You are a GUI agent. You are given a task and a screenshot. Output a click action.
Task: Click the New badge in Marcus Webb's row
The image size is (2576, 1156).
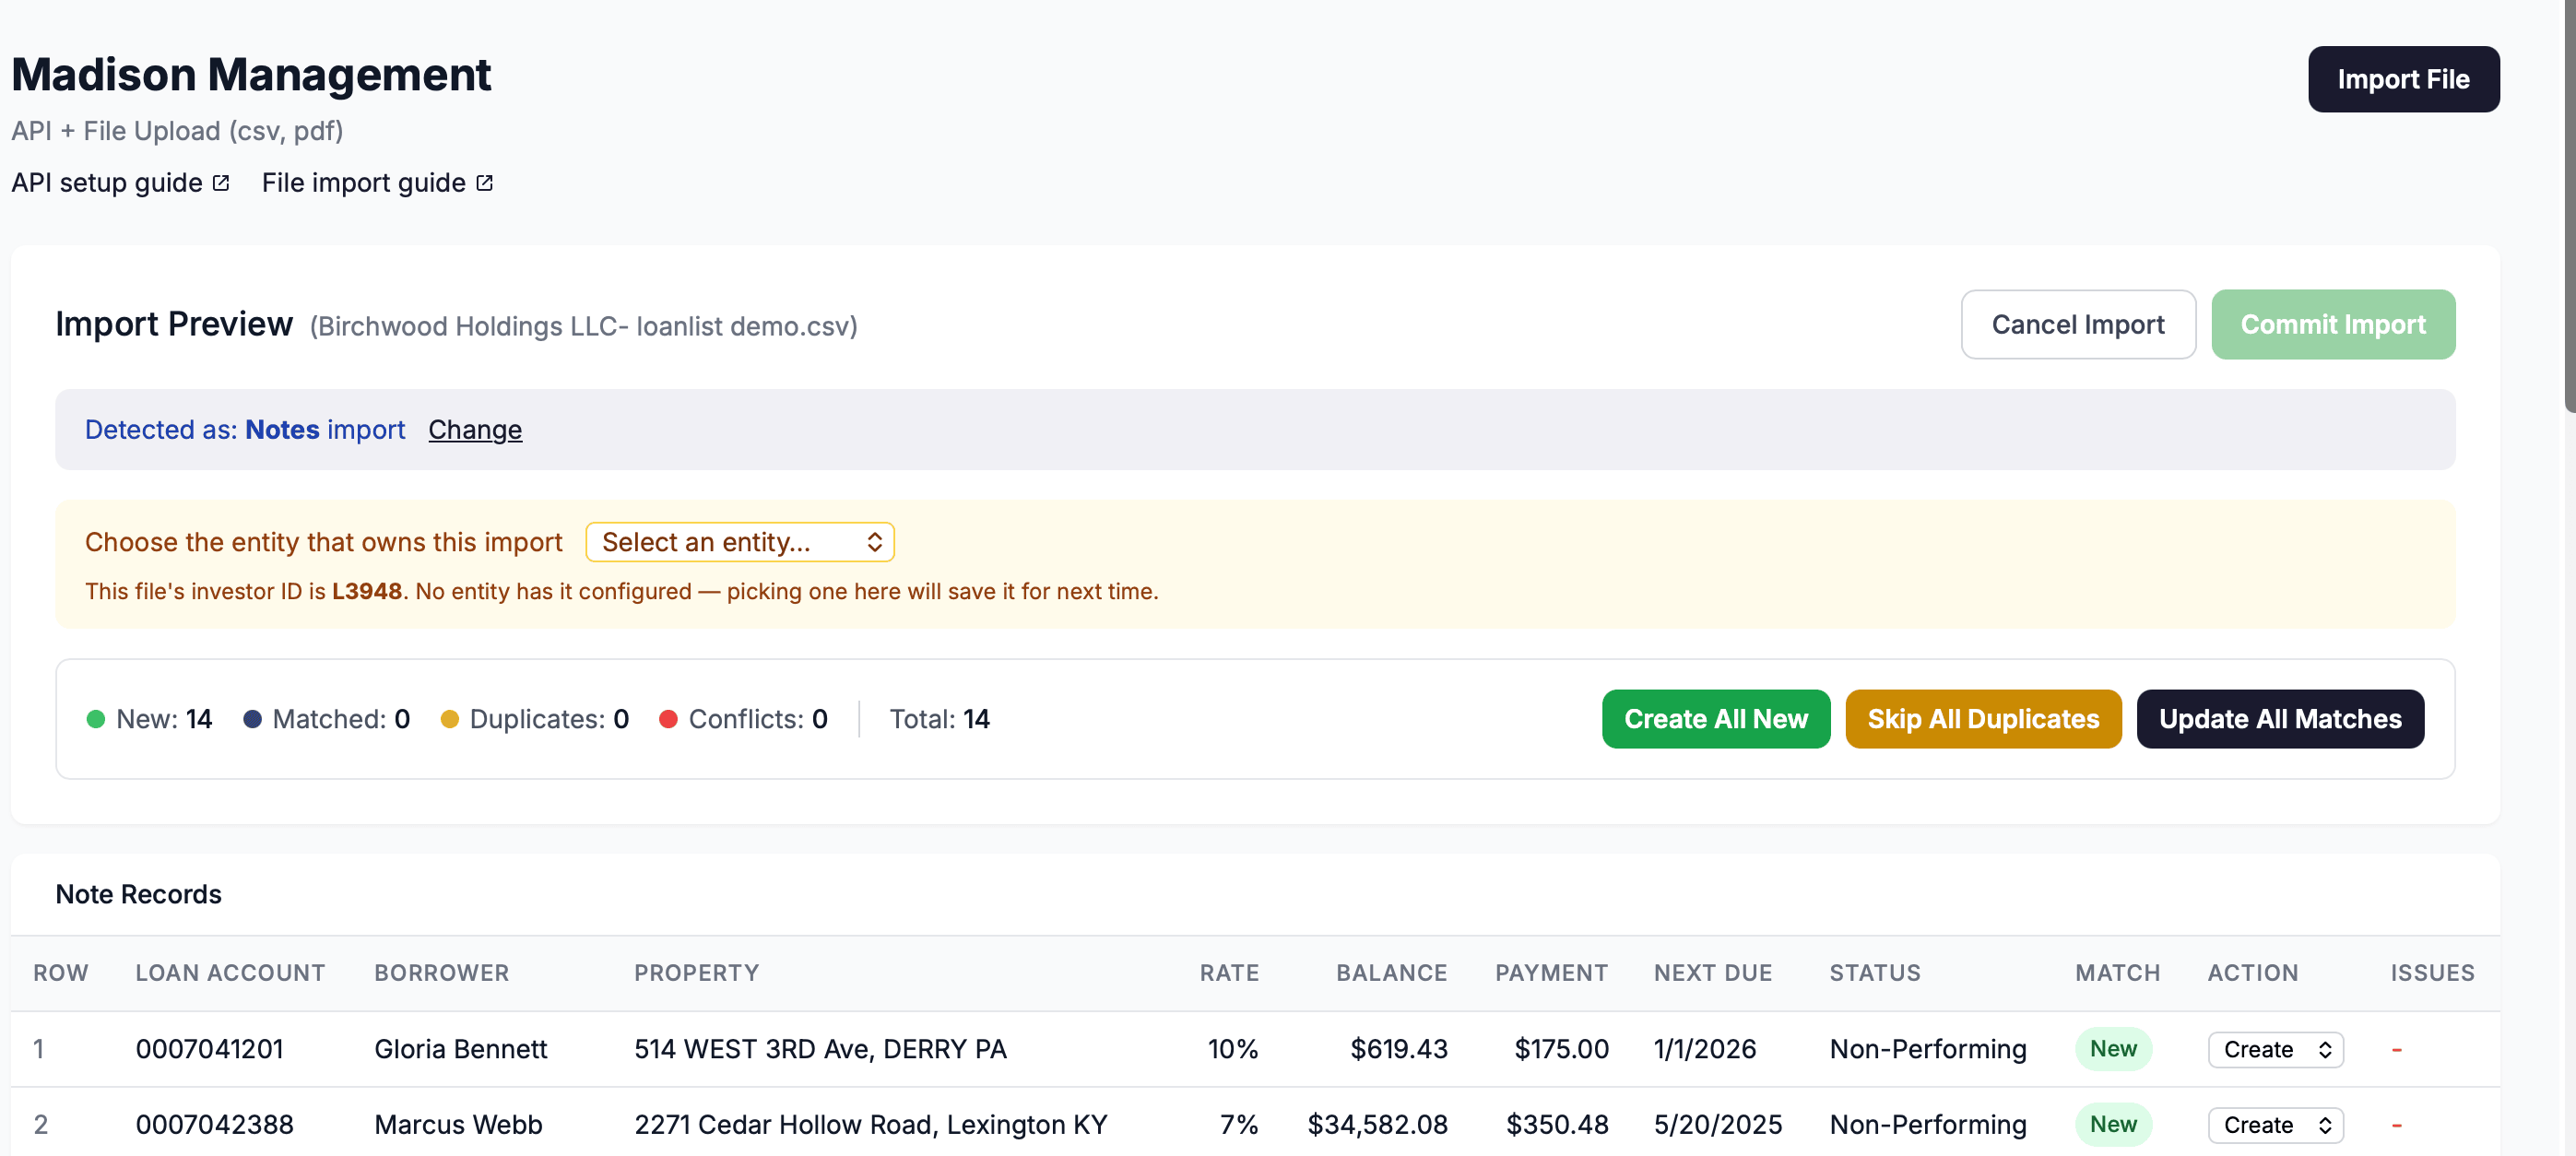2113,1124
